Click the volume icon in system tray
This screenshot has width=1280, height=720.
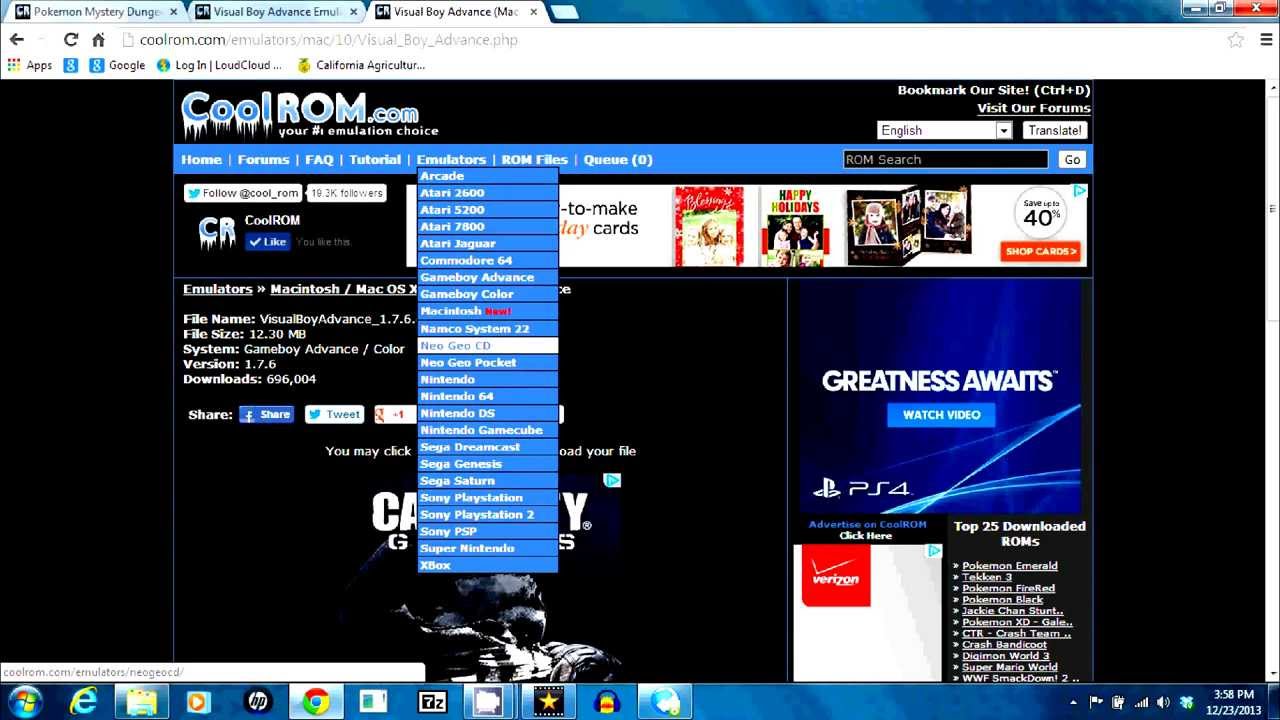tap(1164, 703)
